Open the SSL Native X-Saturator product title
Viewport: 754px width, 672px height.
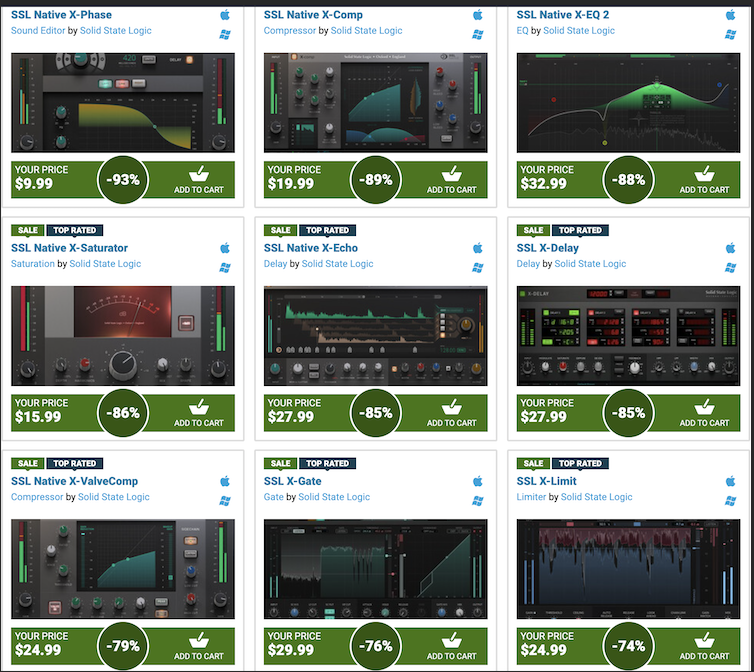69,248
